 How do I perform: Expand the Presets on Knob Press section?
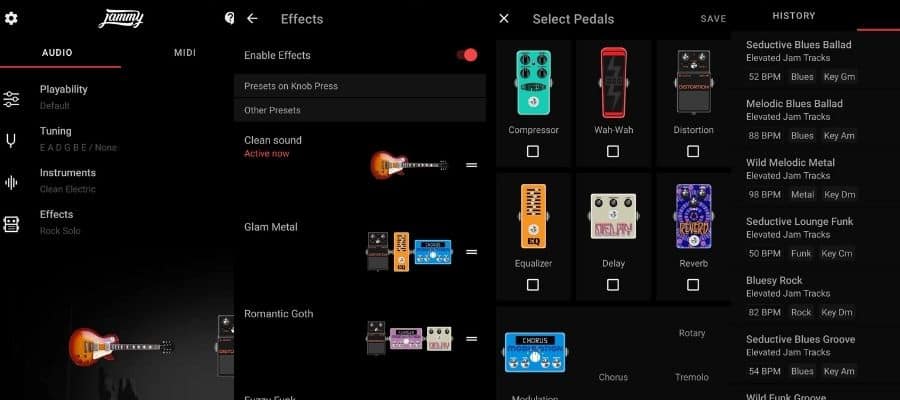click(360, 86)
